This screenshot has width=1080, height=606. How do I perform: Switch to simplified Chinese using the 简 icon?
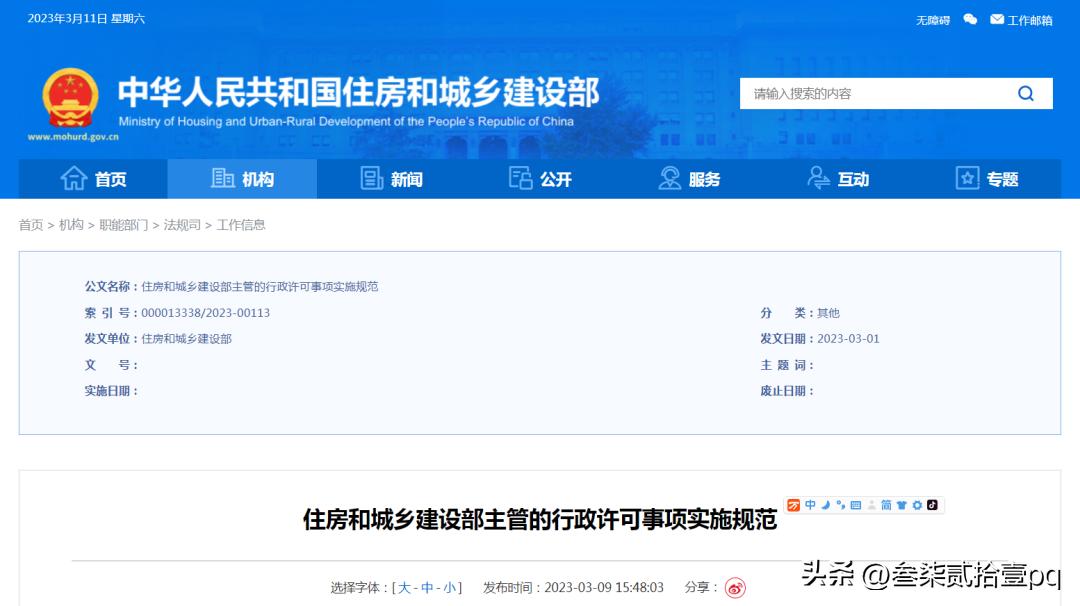pyautogui.click(x=885, y=505)
